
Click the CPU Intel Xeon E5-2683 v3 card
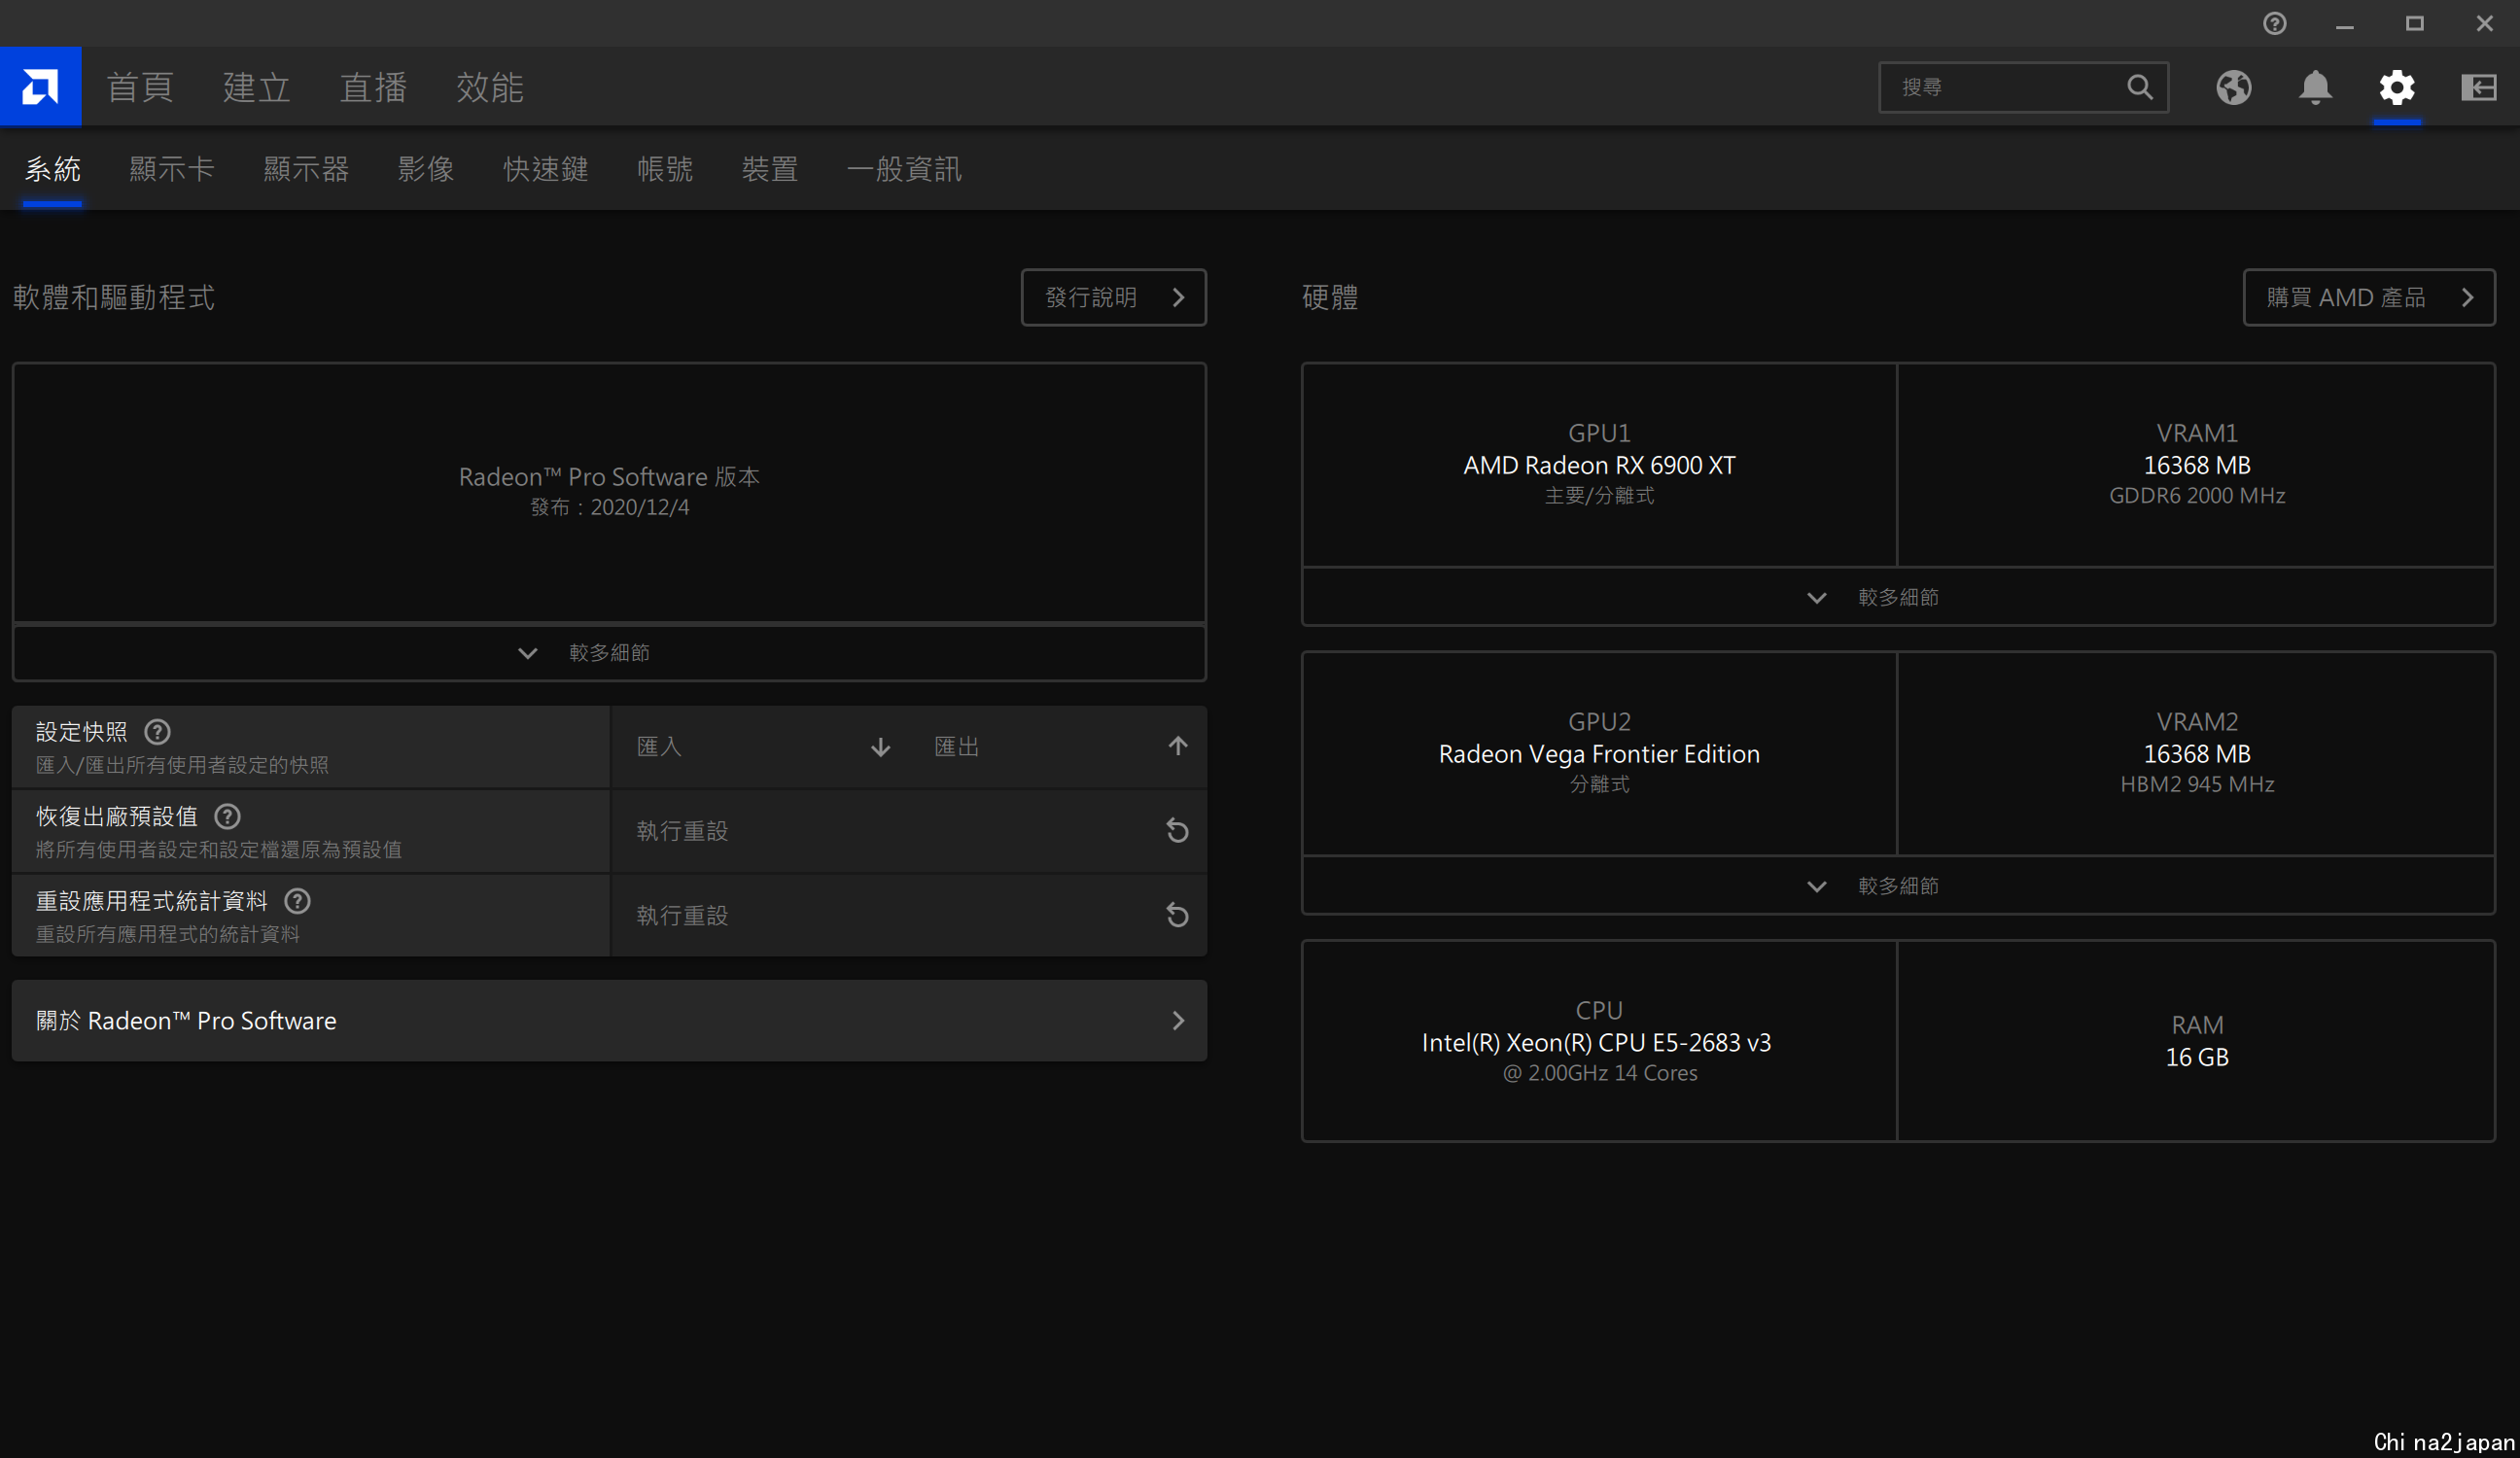coord(1599,1041)
